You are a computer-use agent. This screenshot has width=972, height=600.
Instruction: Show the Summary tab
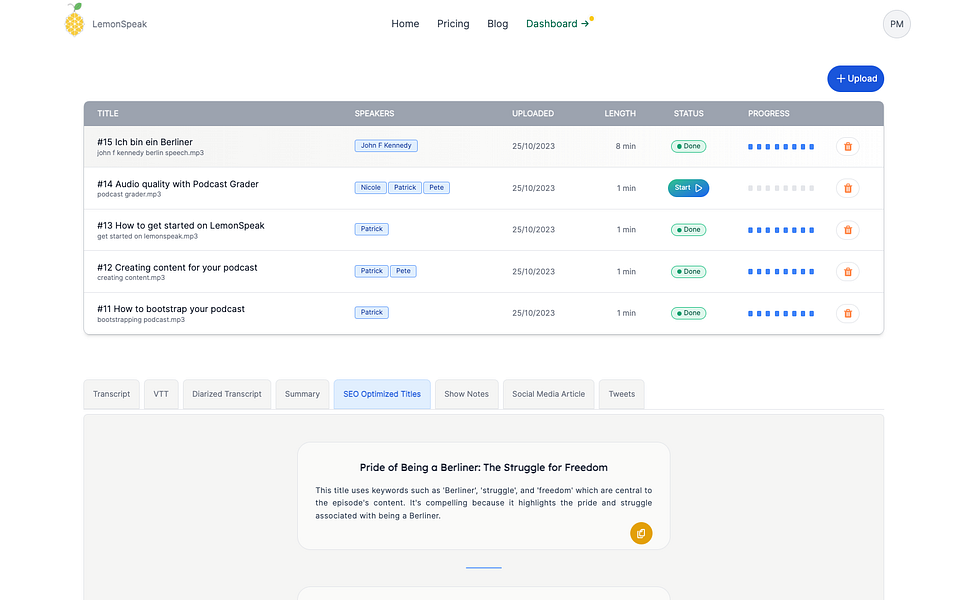click(x=302, y=394)
